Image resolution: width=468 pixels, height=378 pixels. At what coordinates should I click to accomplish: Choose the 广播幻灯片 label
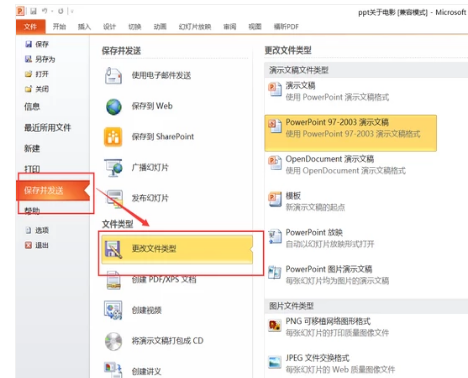[x=150, y=167]
